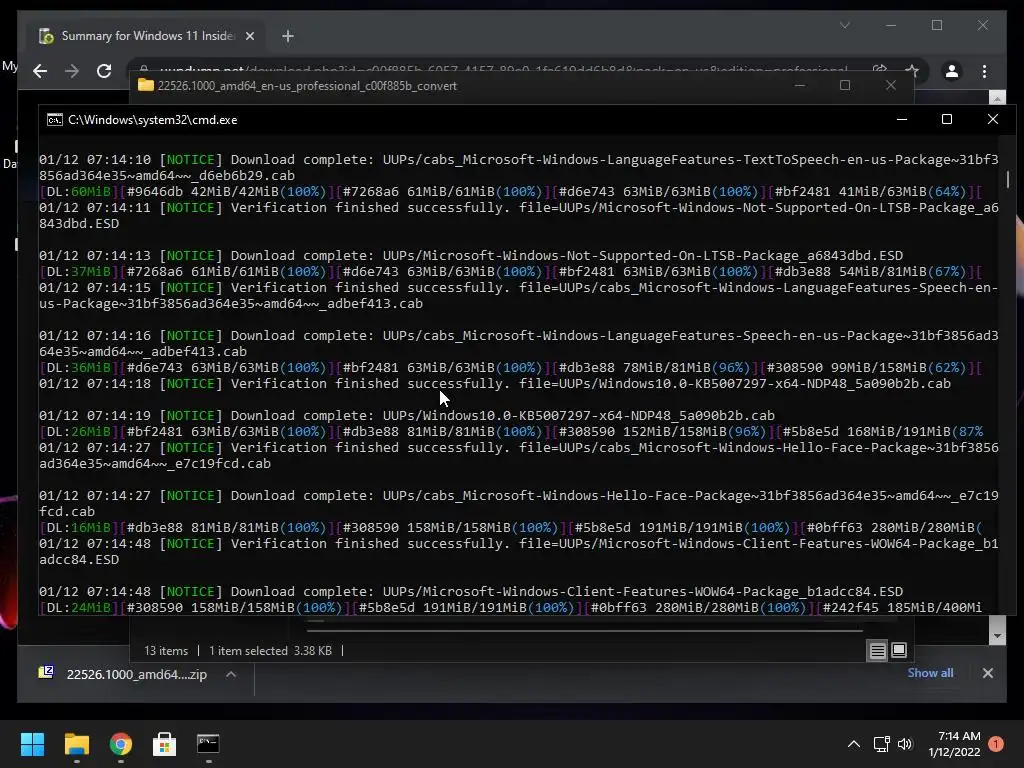Bookmark this page with the star icon
Viewport: 1024px width, 768px height.
pyautogui.click(x=912, y=71)
